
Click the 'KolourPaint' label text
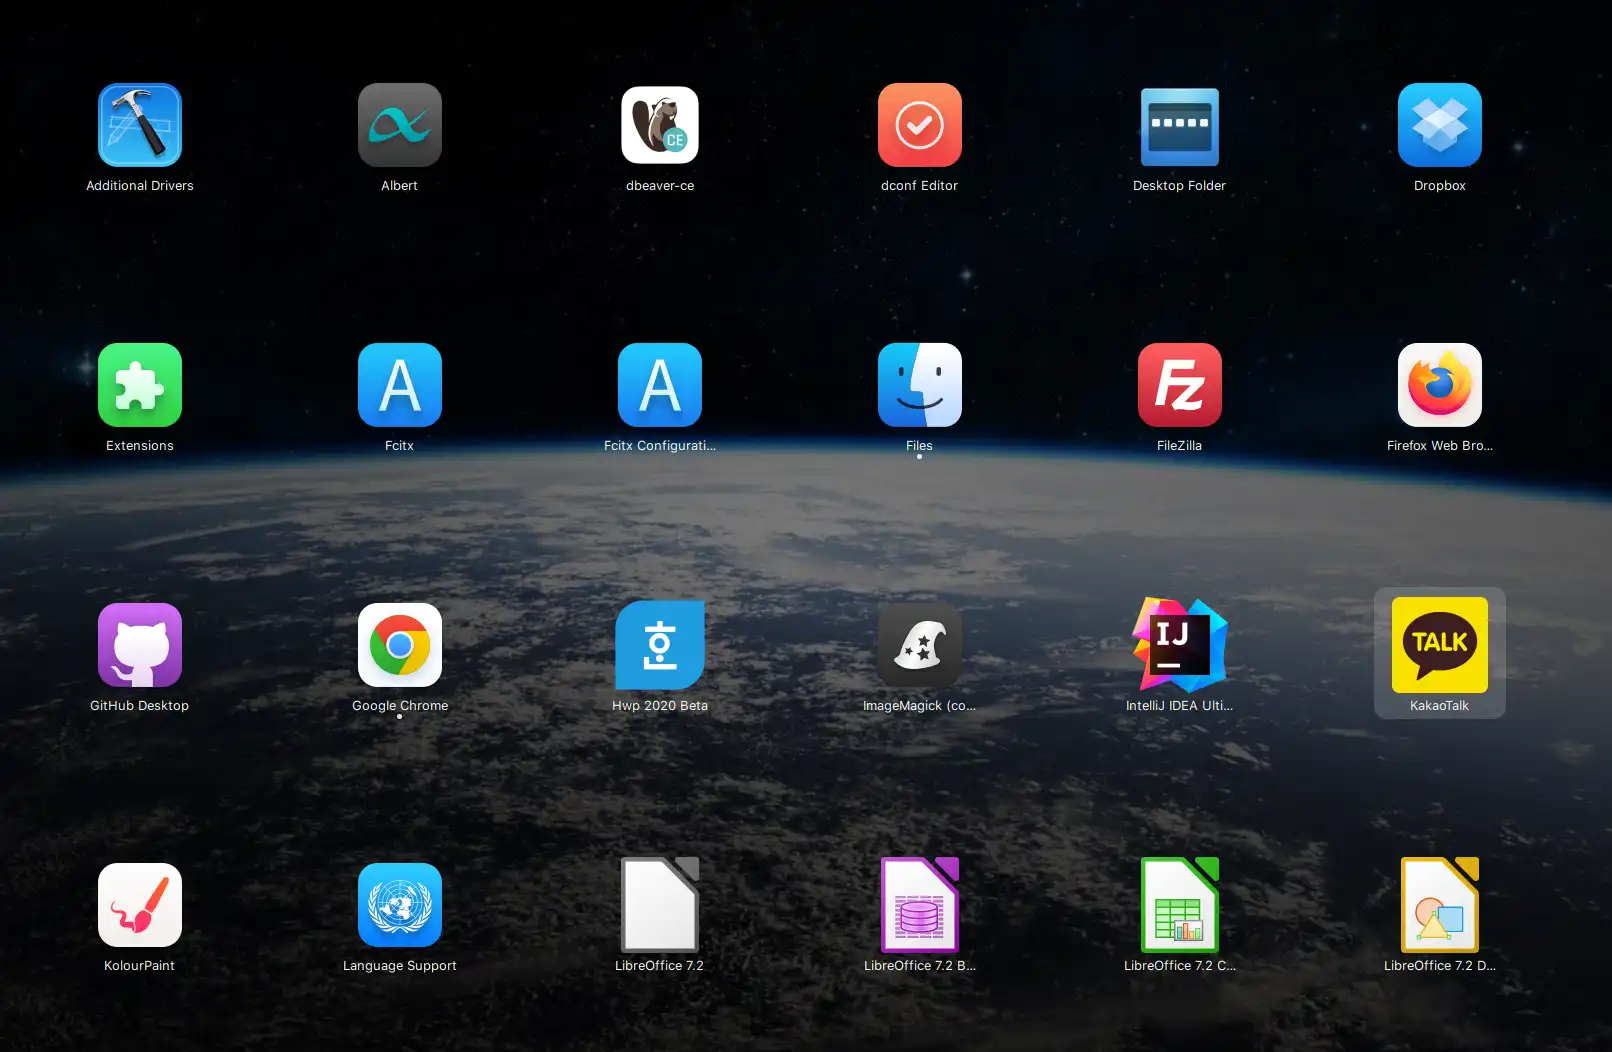click(140, 966)
